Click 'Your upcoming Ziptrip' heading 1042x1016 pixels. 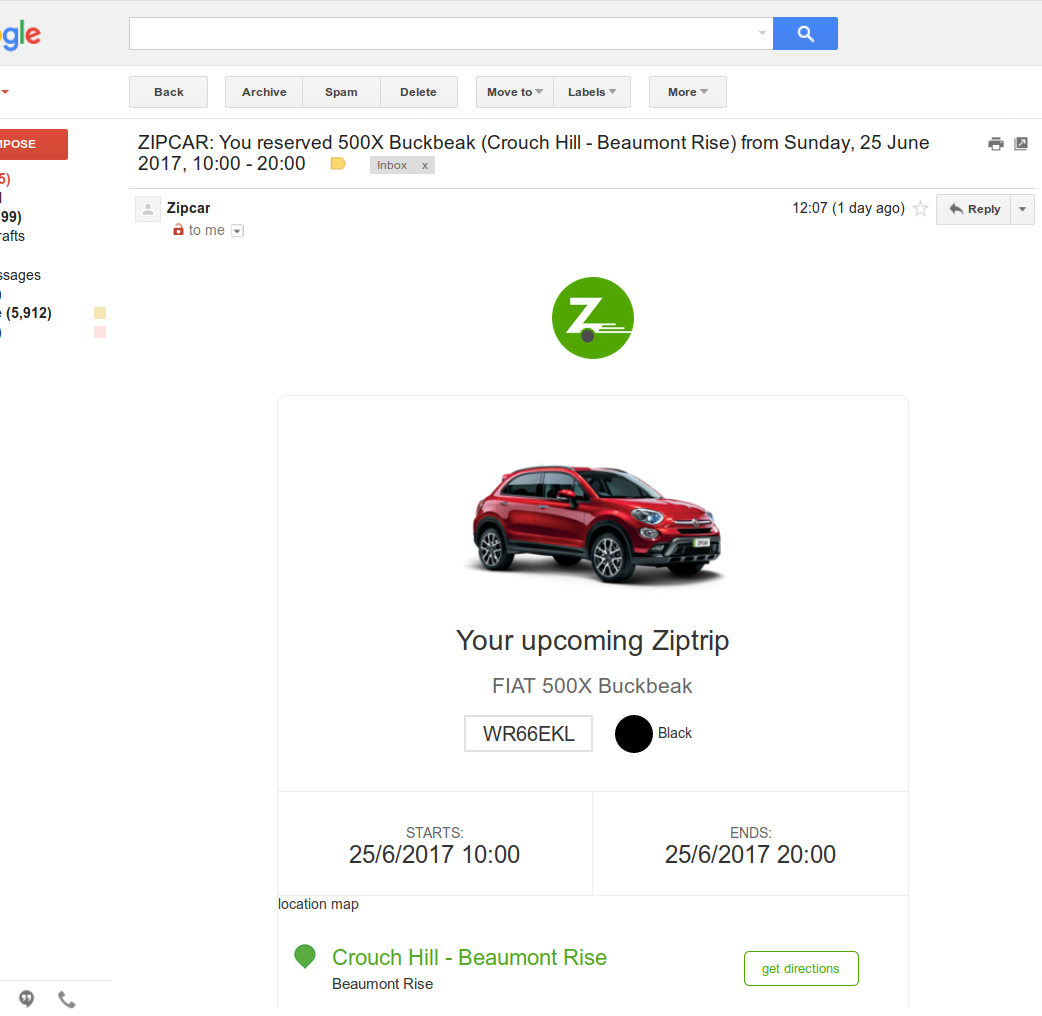coord(593,641)
